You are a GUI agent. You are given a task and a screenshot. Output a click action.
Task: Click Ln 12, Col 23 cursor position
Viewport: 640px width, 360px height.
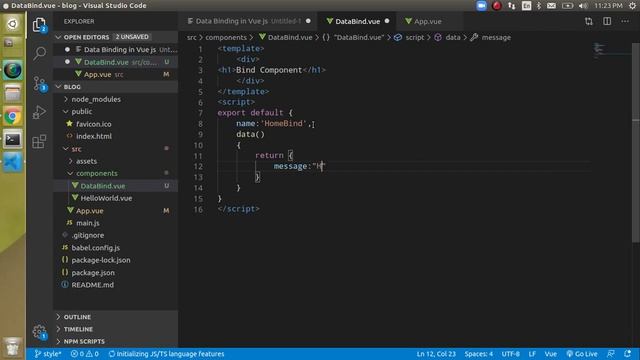436,354
